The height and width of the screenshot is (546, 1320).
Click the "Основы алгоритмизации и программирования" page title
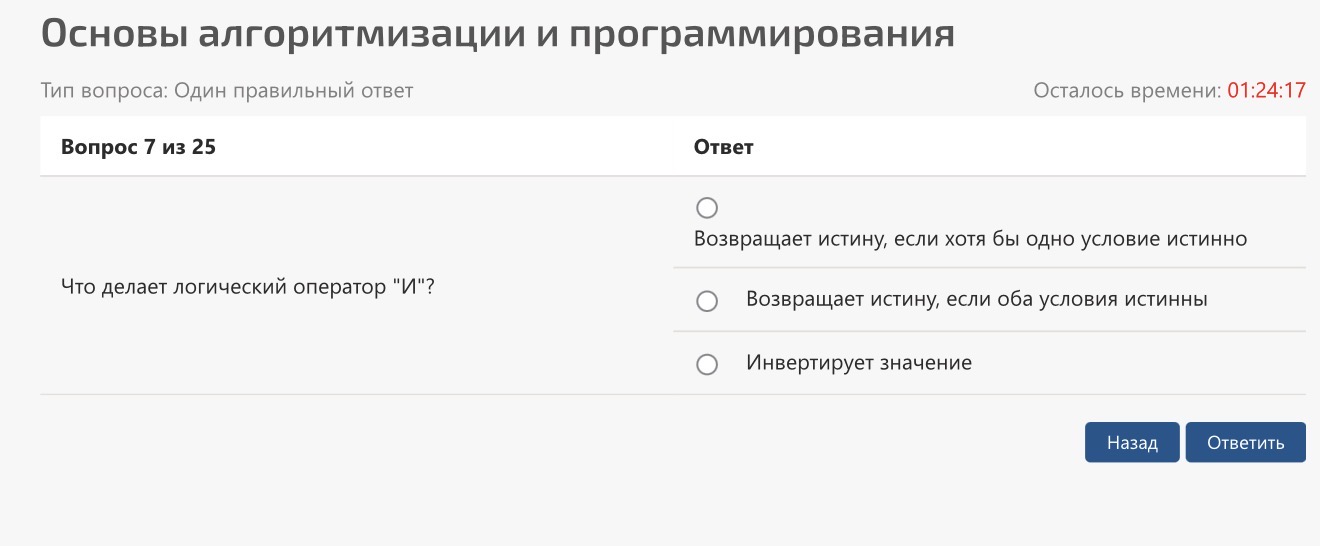(x=498, y=33)
